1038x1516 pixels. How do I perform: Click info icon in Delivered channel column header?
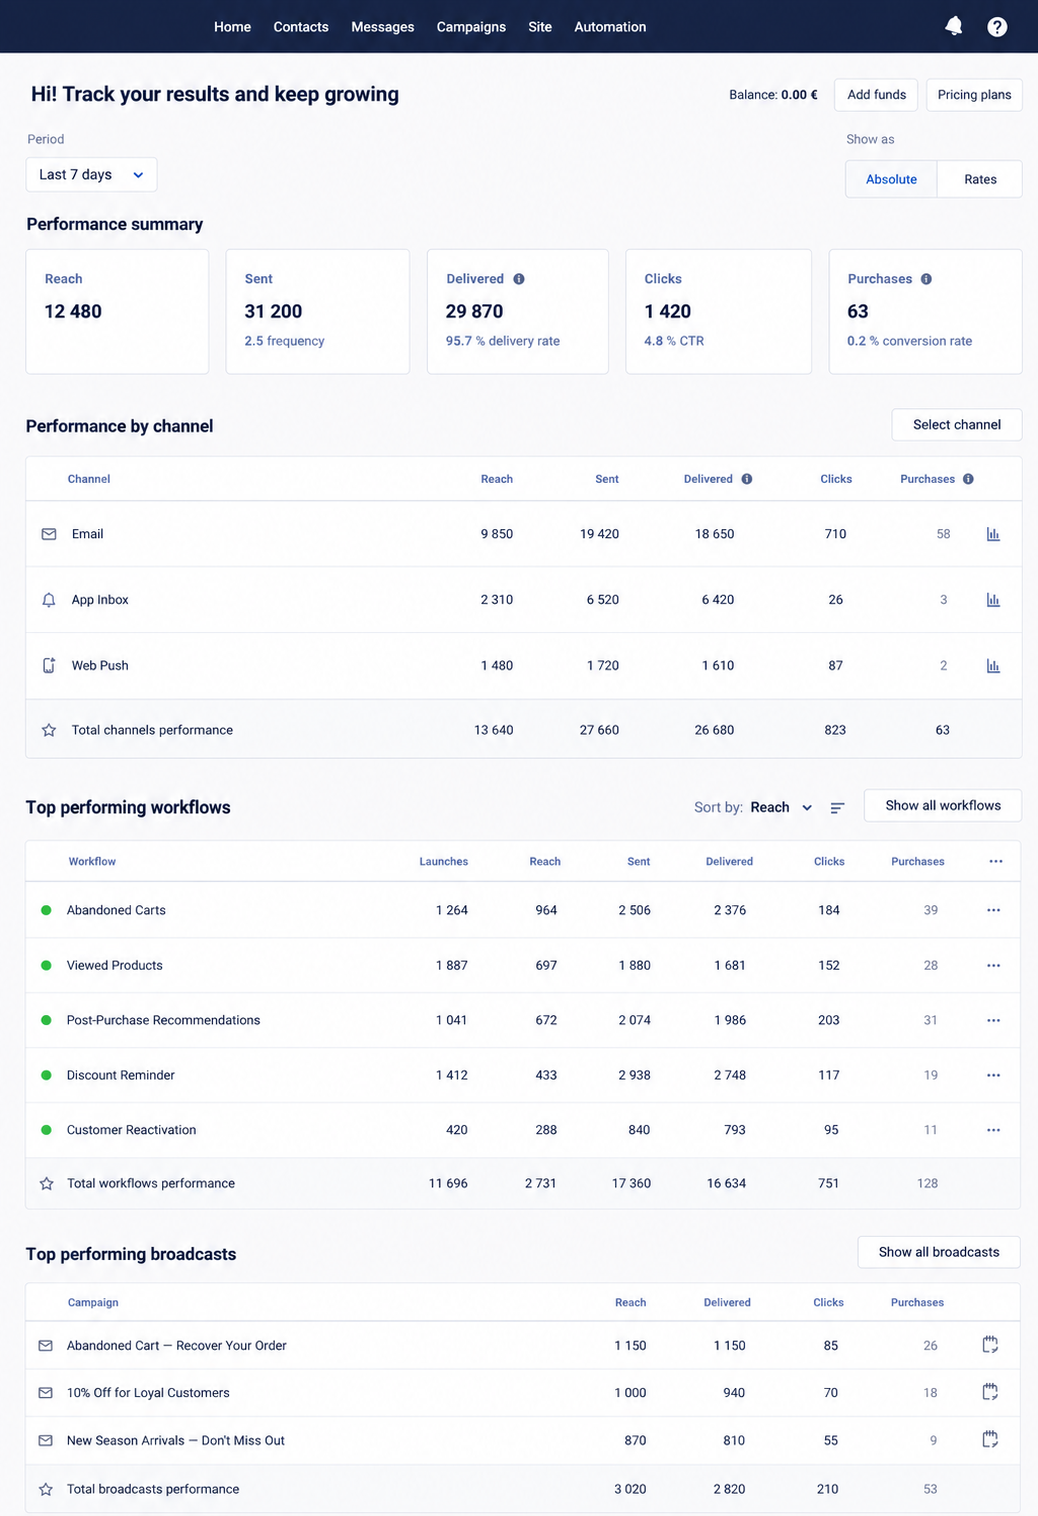pyautogui.click(x=747, y=479)
